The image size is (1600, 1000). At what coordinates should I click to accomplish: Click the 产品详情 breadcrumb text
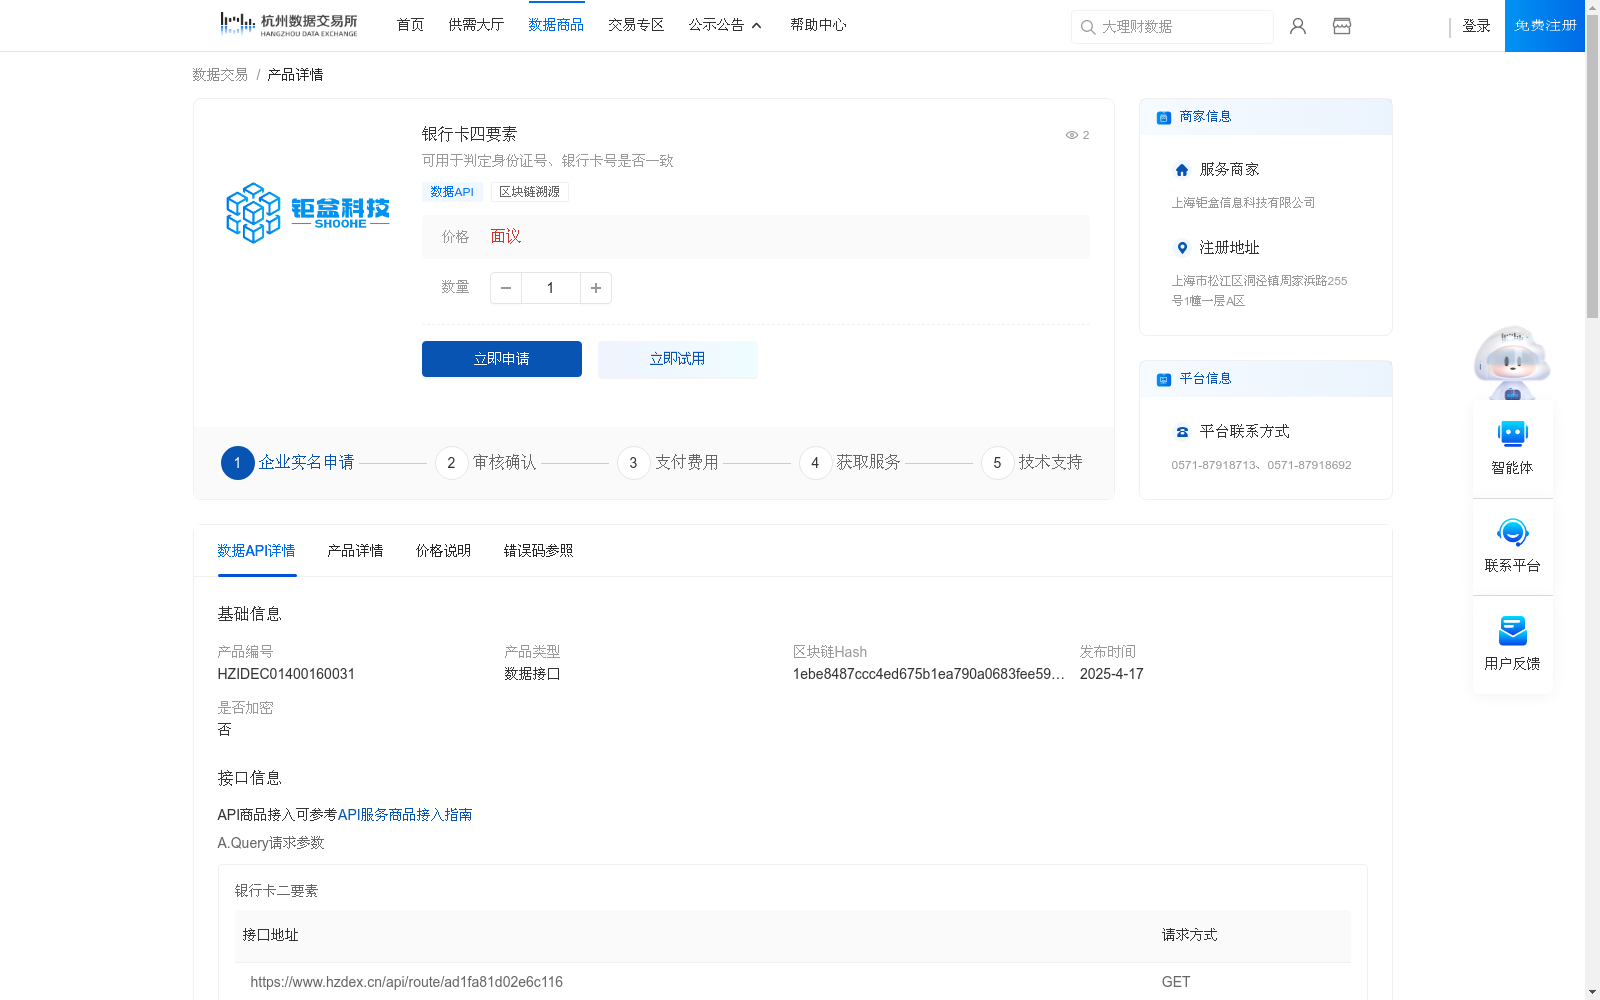295,75
